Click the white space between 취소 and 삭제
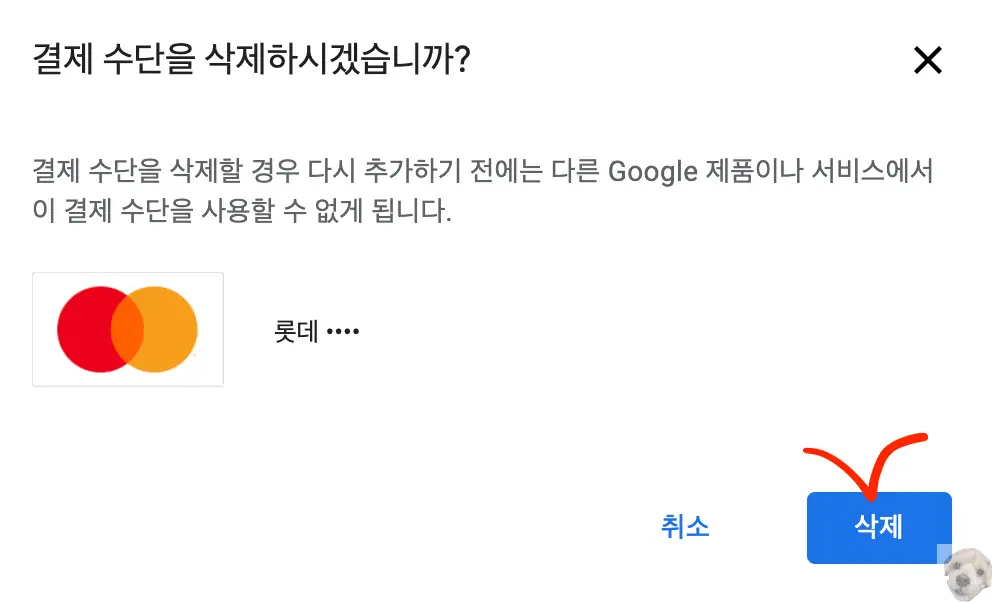This screenshot has height=602, width=992. 760,527
